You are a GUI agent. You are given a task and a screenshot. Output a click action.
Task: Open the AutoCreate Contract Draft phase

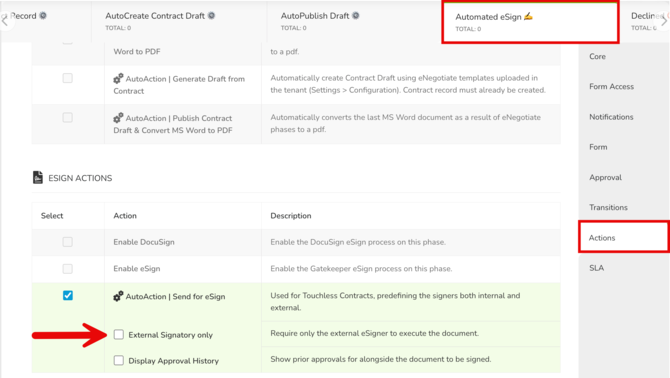coord(179,21)
